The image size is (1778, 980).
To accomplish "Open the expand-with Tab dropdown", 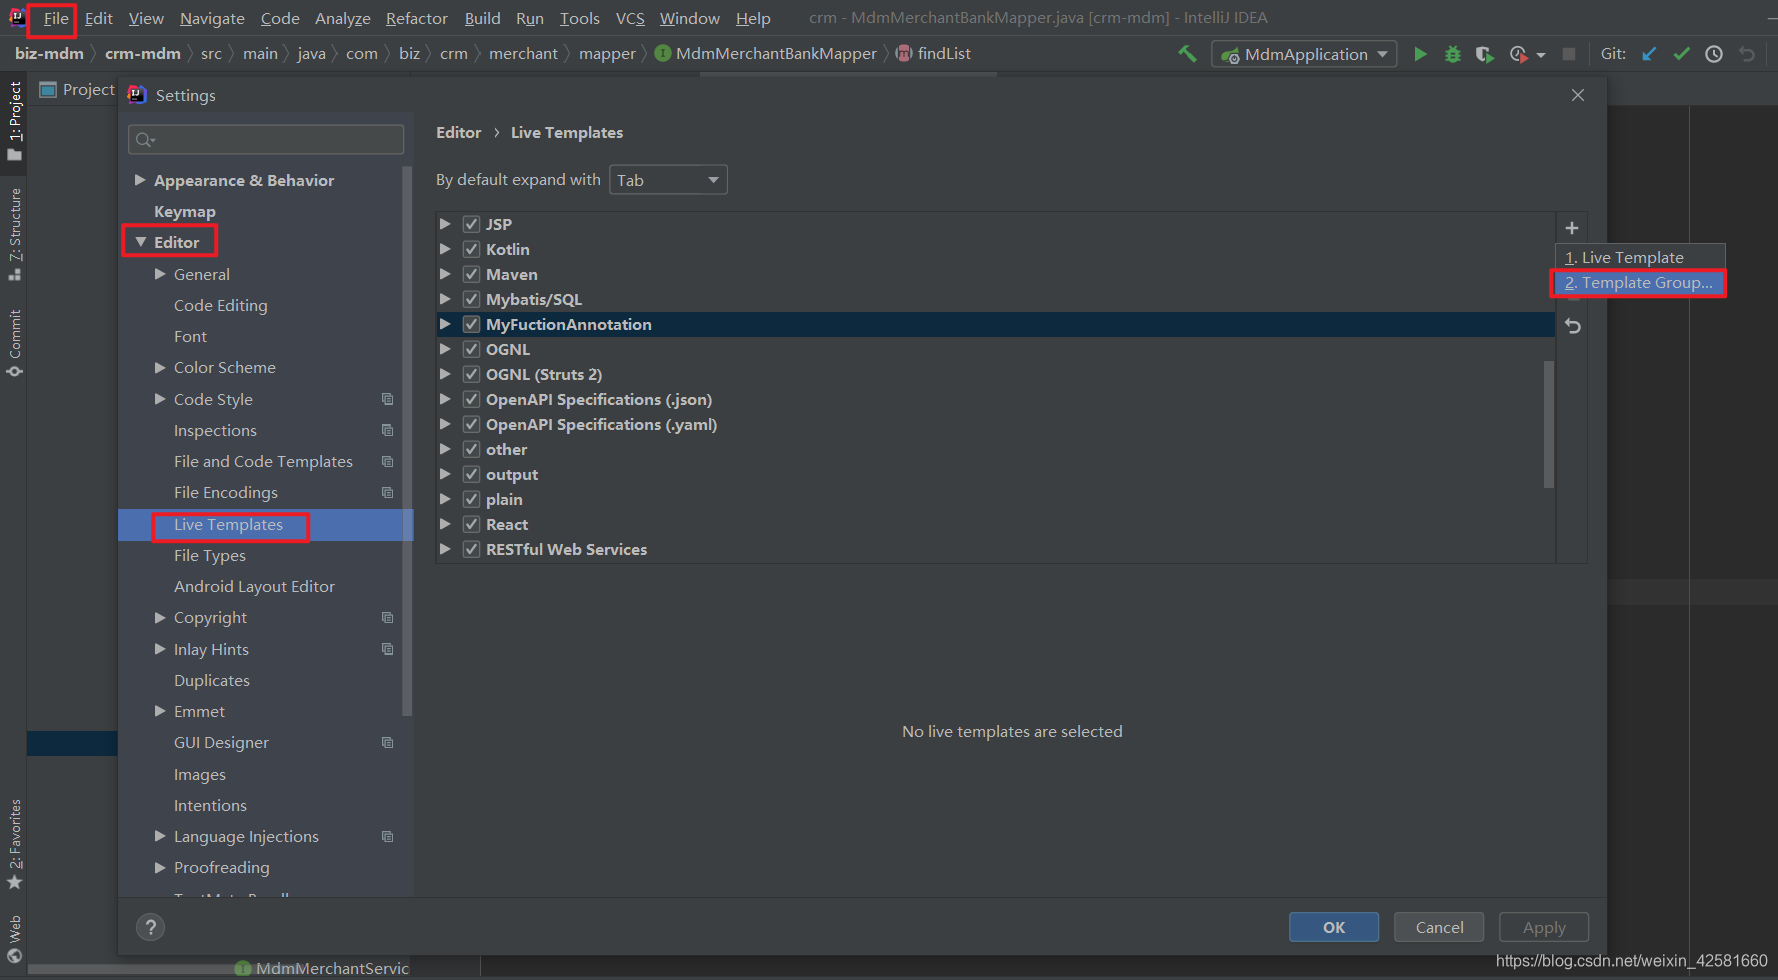I will [x=668, y=180].
